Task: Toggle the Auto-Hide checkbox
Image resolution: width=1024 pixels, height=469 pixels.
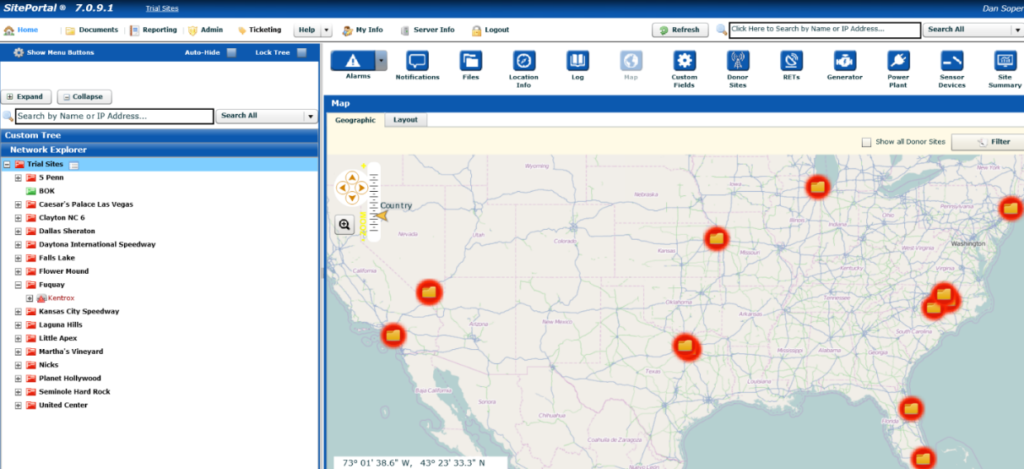Action: pyautogui.click(x=232, y=53)
